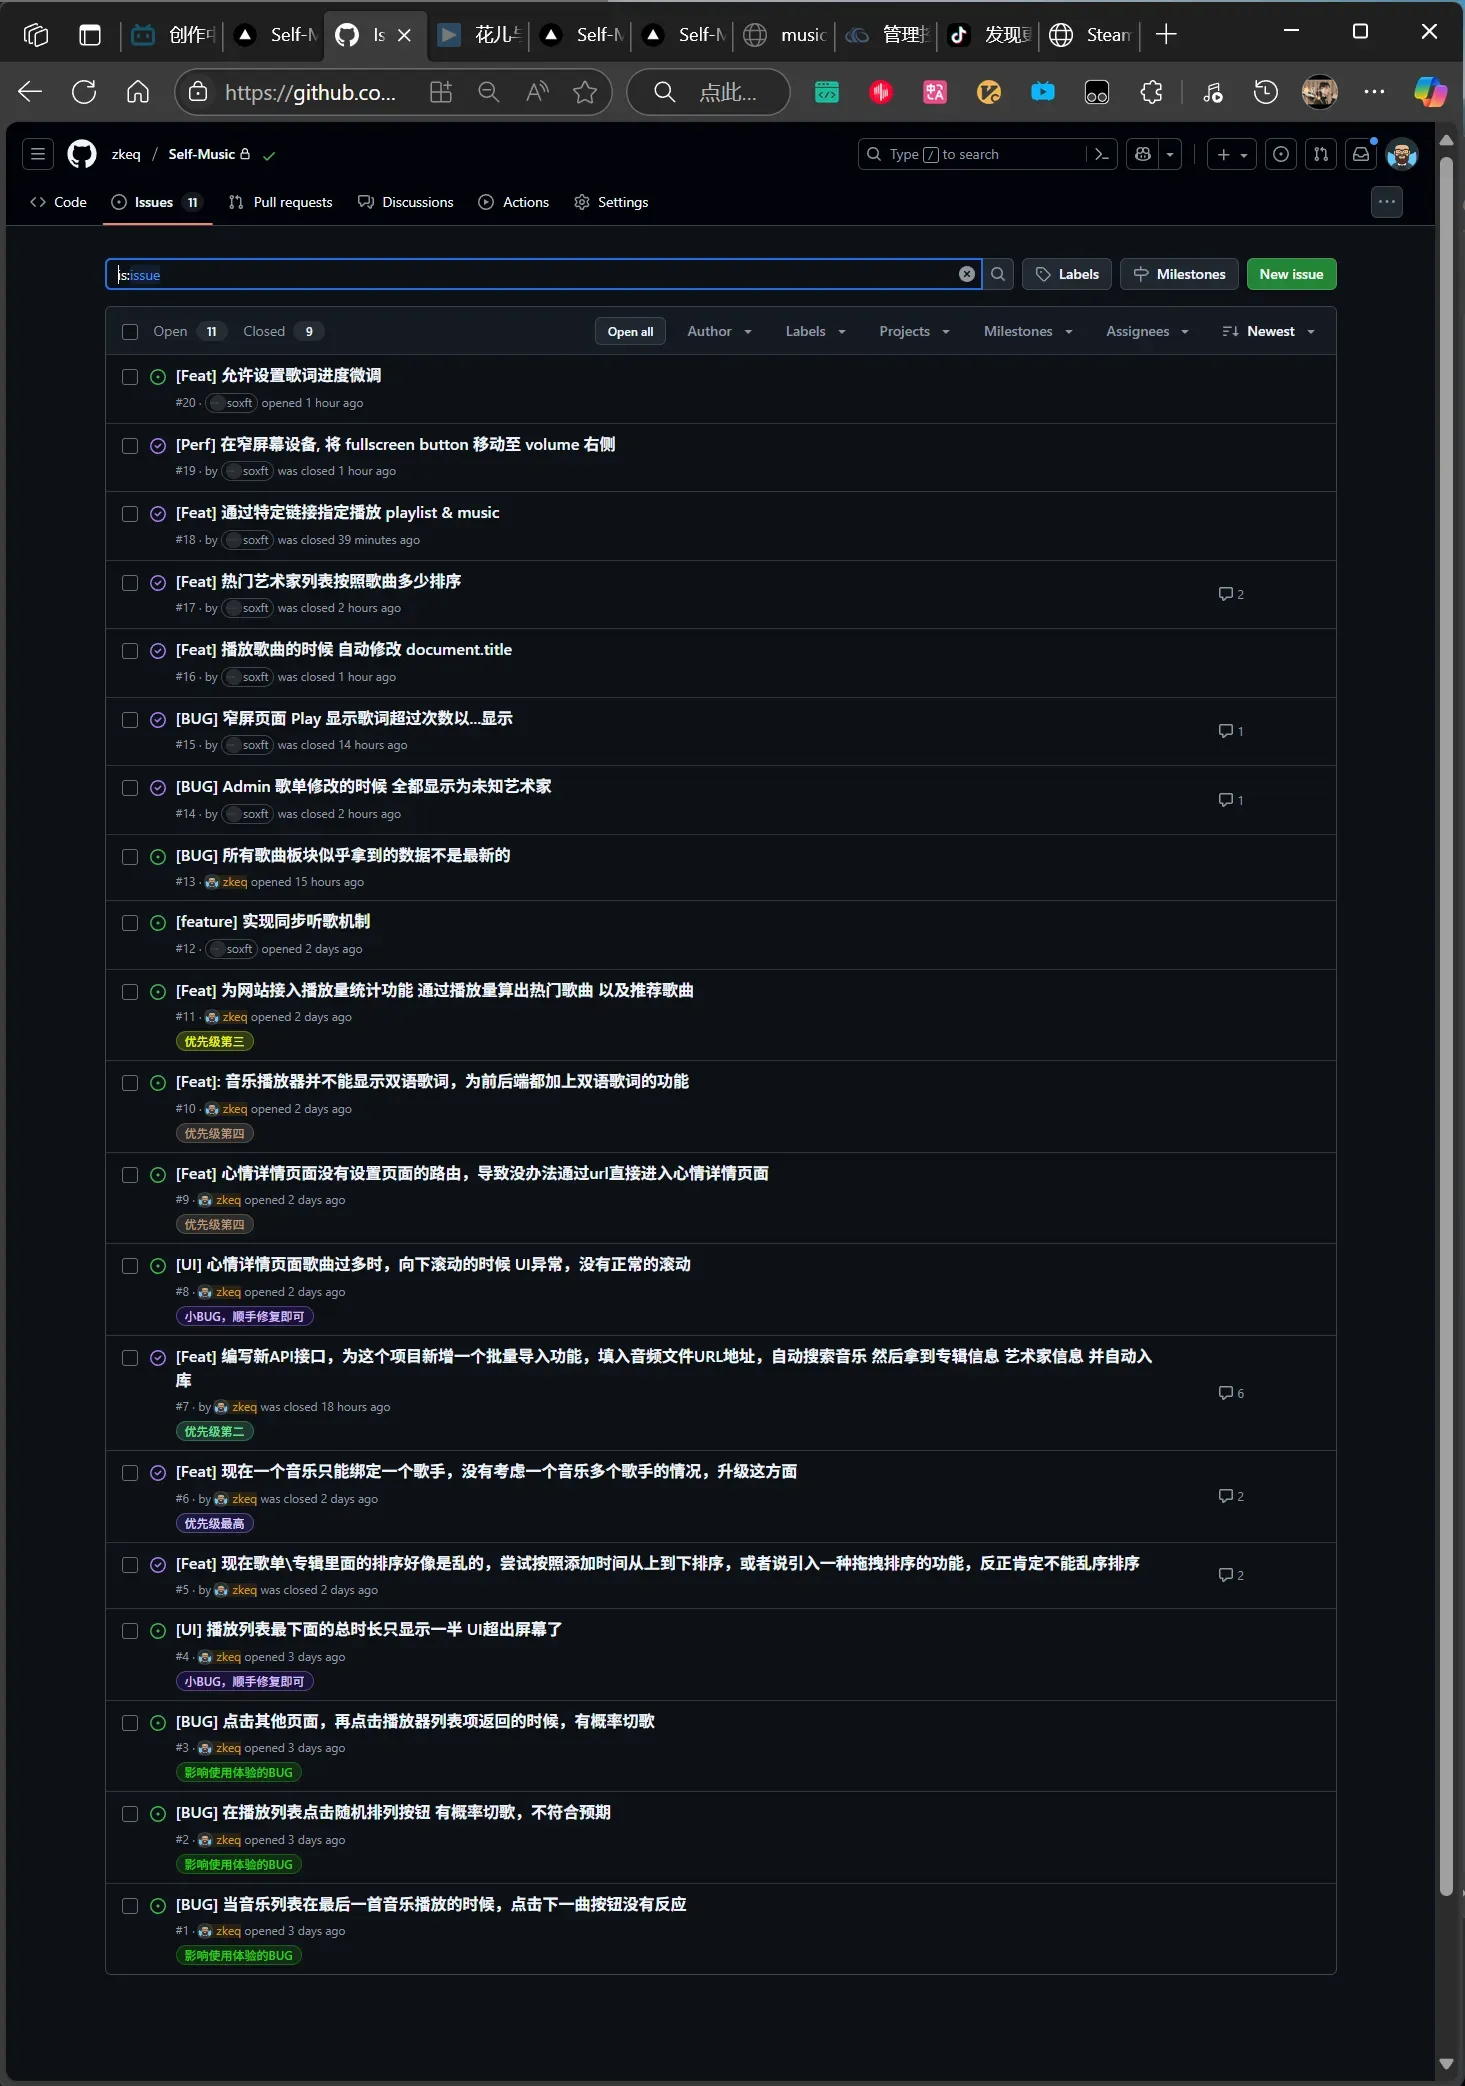
Task: Expand the Milestones filter dropdown
Action: pos(1028,332)
